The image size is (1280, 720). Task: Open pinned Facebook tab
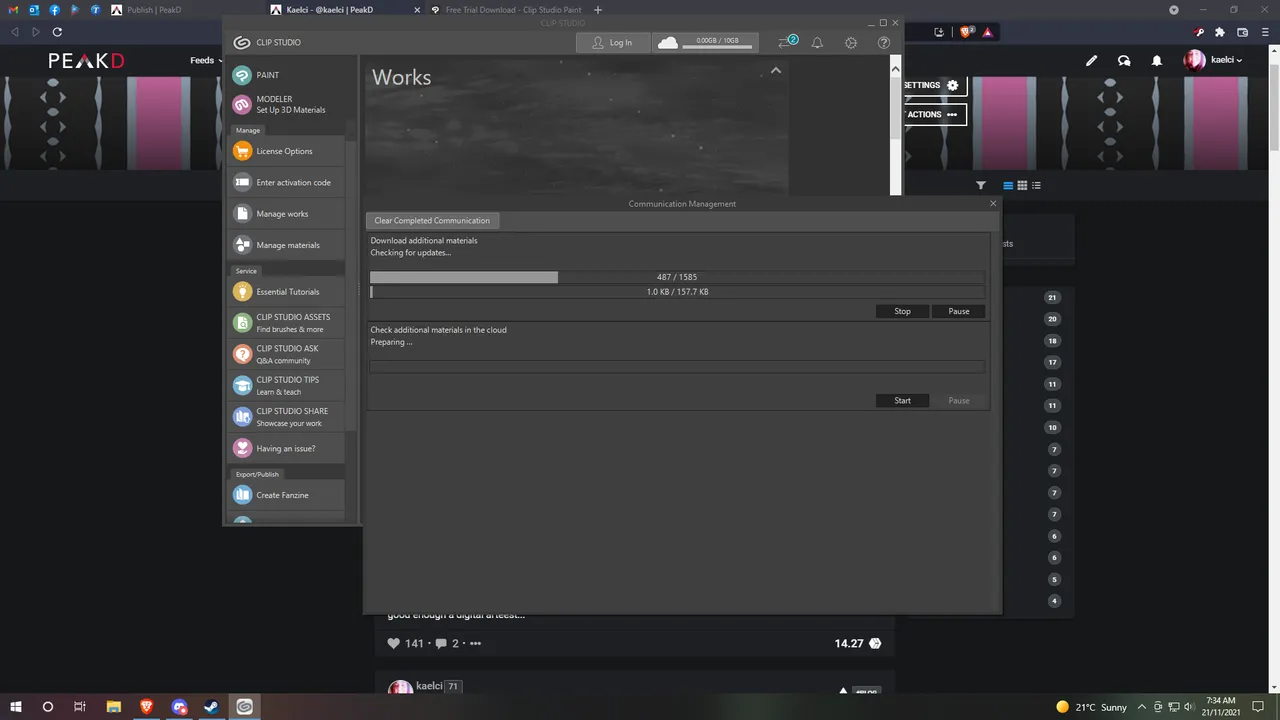coord(54,10)
